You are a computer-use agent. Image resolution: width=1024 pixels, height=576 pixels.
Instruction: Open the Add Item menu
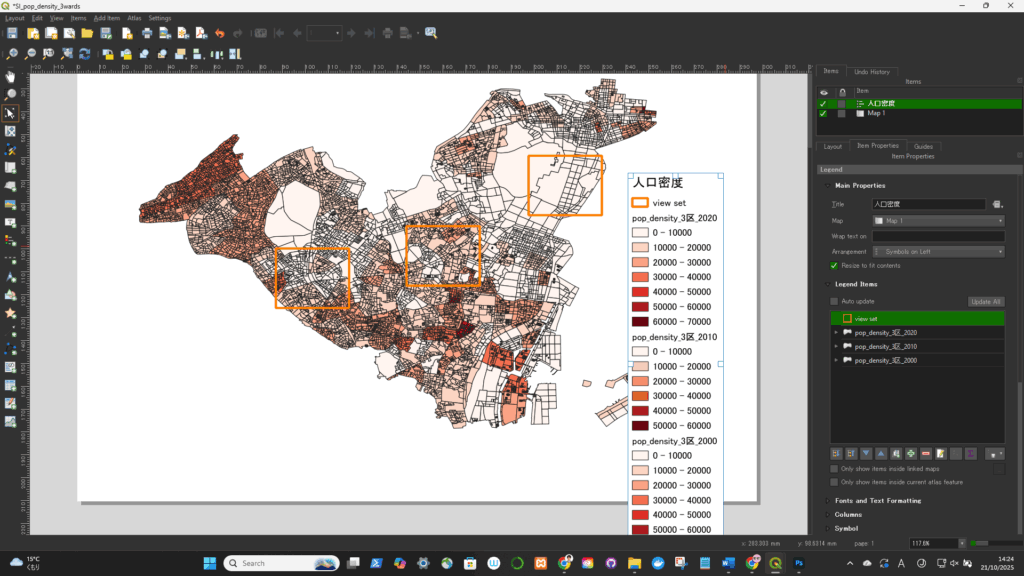tap(107, 18)
